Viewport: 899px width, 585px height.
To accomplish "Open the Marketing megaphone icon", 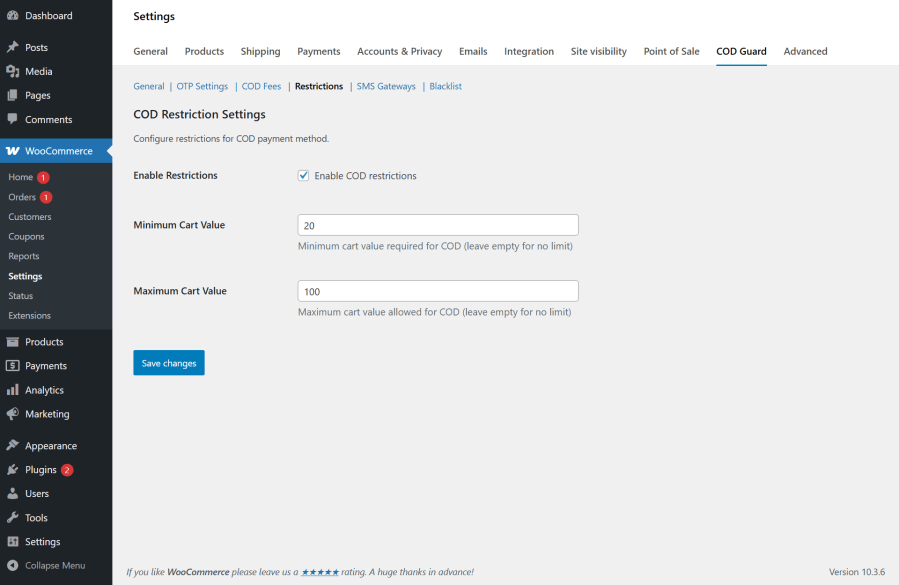I will (x=12, y=414).
